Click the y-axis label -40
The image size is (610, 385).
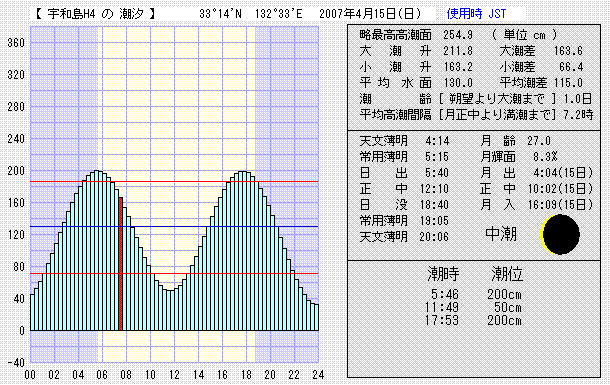16,363
